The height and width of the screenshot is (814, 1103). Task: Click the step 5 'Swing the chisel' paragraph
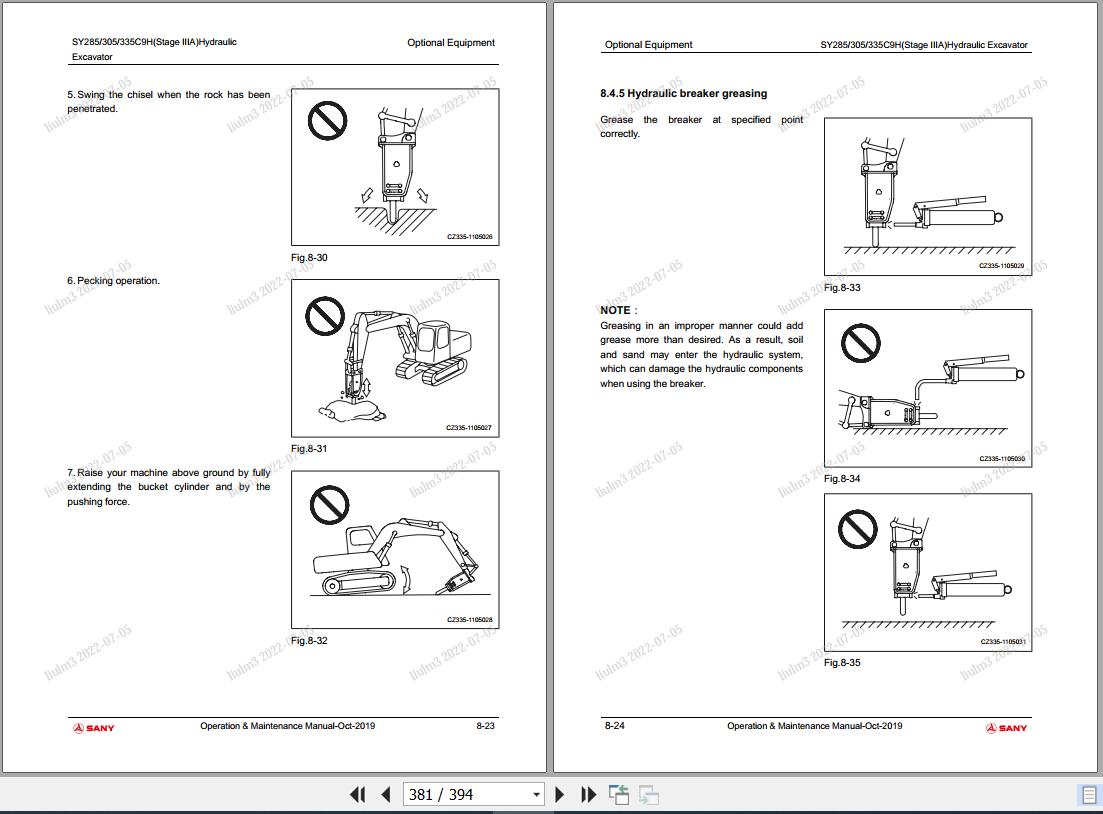tap(169, 101)
